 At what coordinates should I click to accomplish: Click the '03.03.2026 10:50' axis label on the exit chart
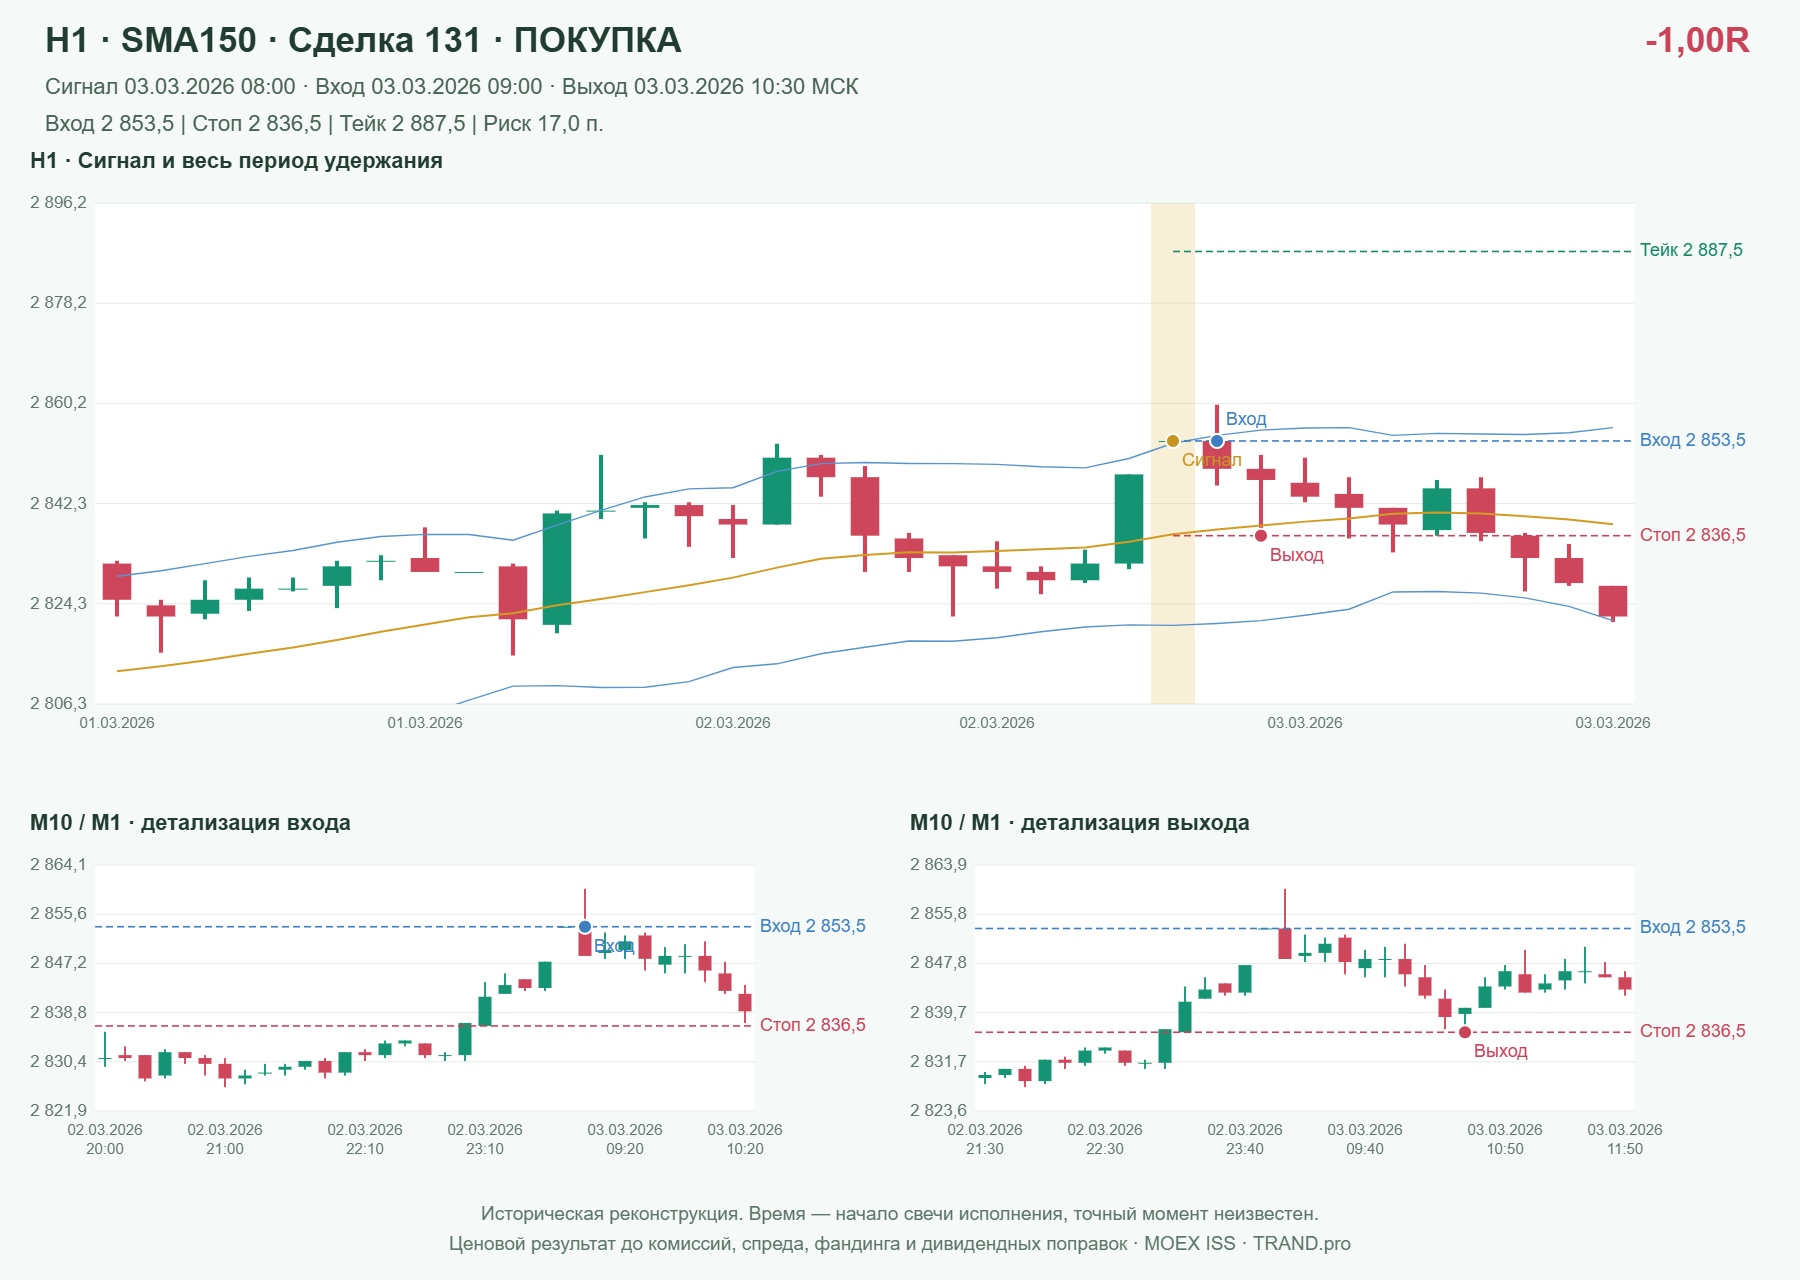pyautogui.click(x=1505, y=1139)
